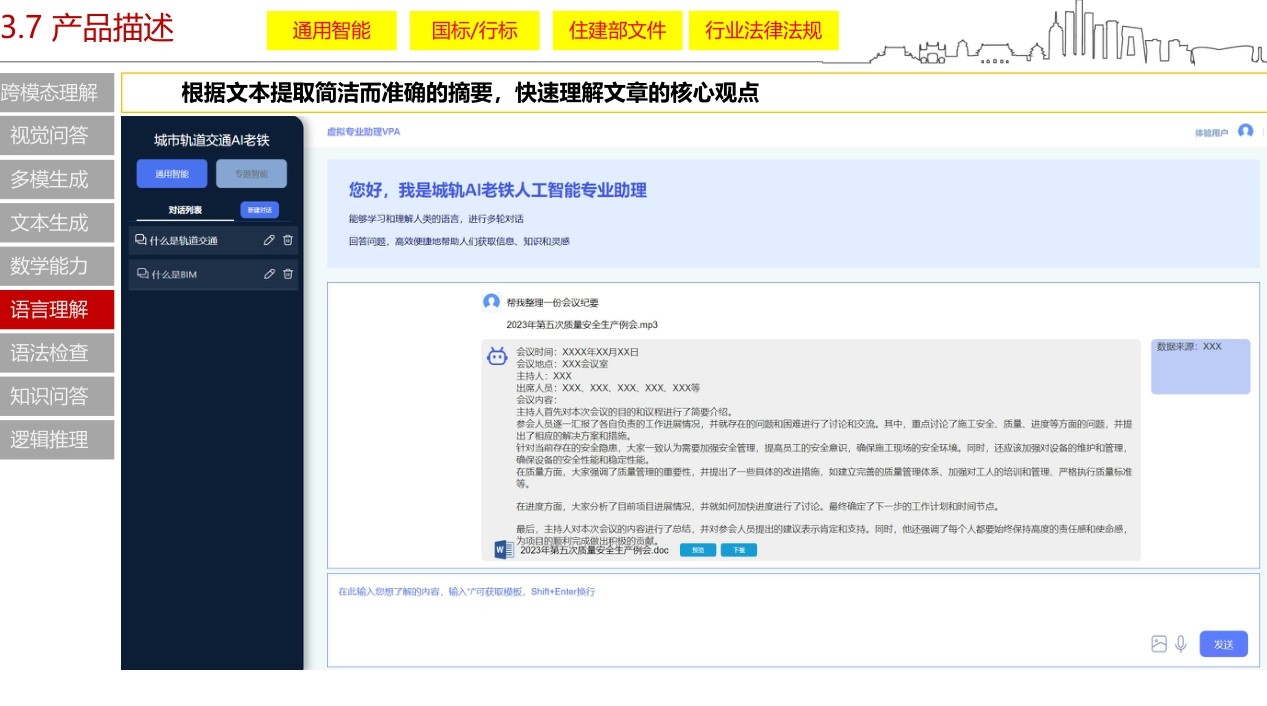1267x706 pixels.
Task: Open the 通用智能 yellow header tab
Action: 332,30
